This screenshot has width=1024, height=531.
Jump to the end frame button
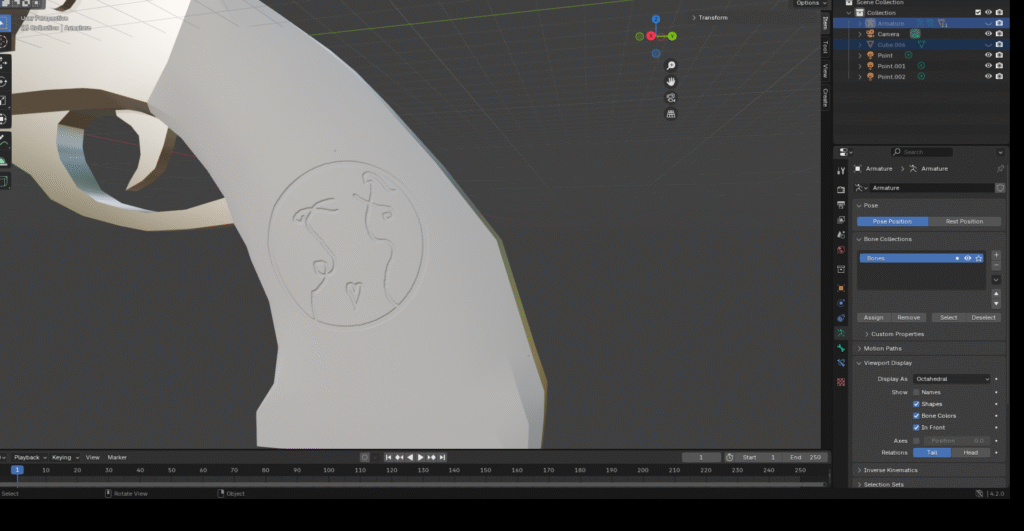click(x=441, y=457)
